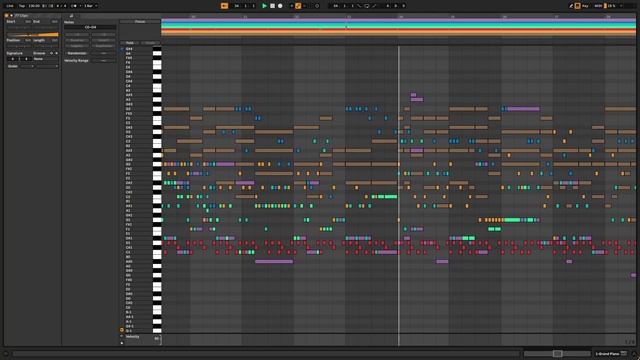Click the C1 piano key

(157, 253)
